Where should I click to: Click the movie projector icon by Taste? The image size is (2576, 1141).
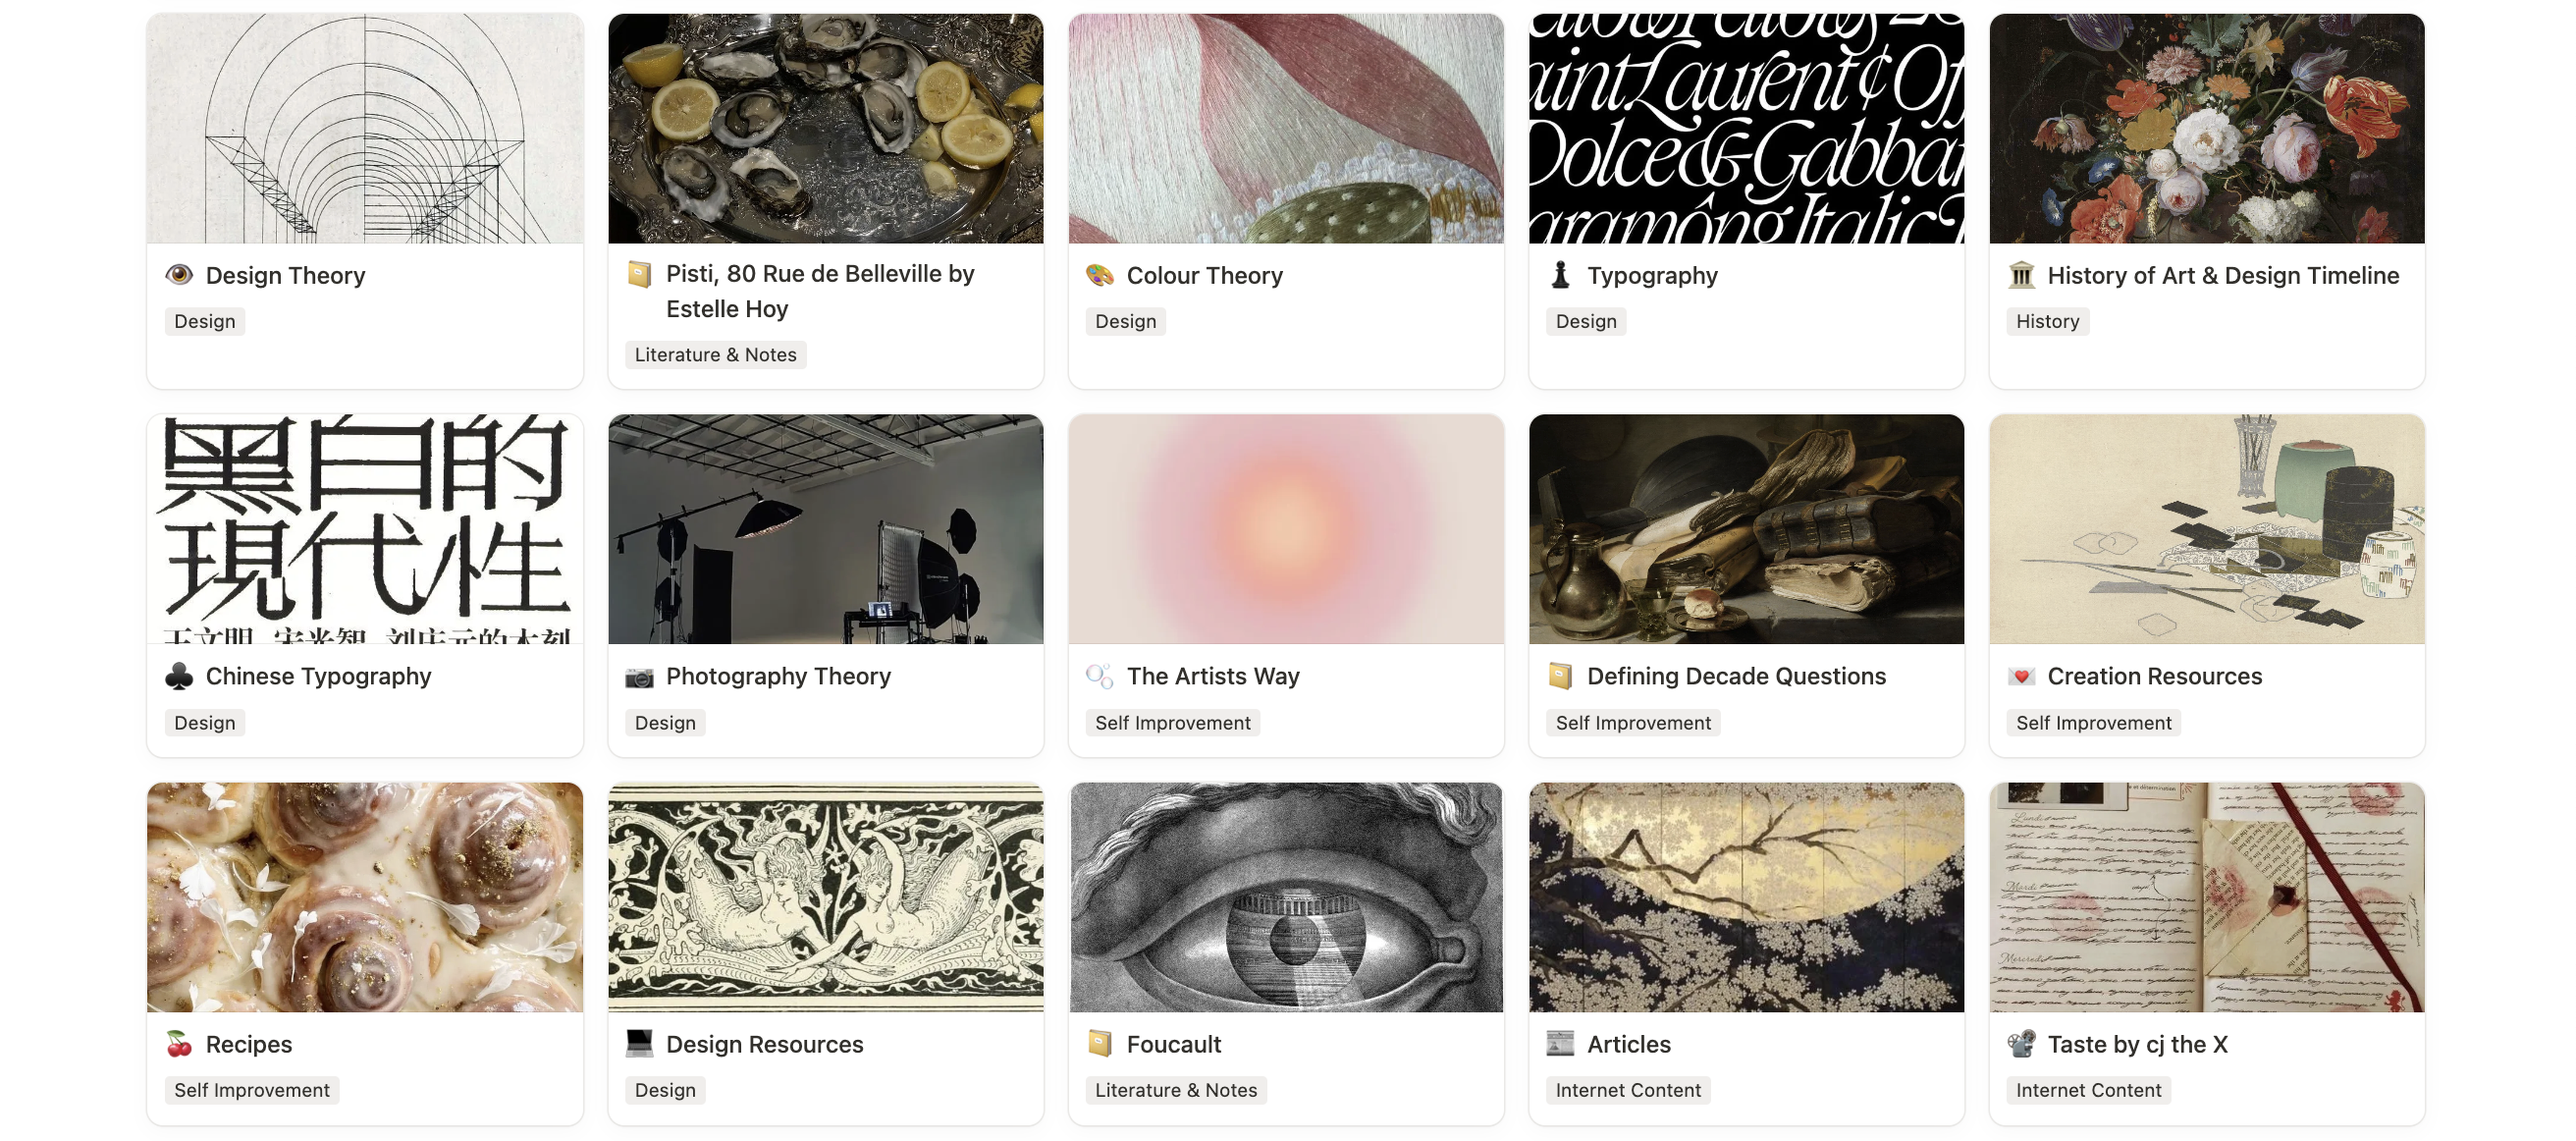pos(2021,1044)
